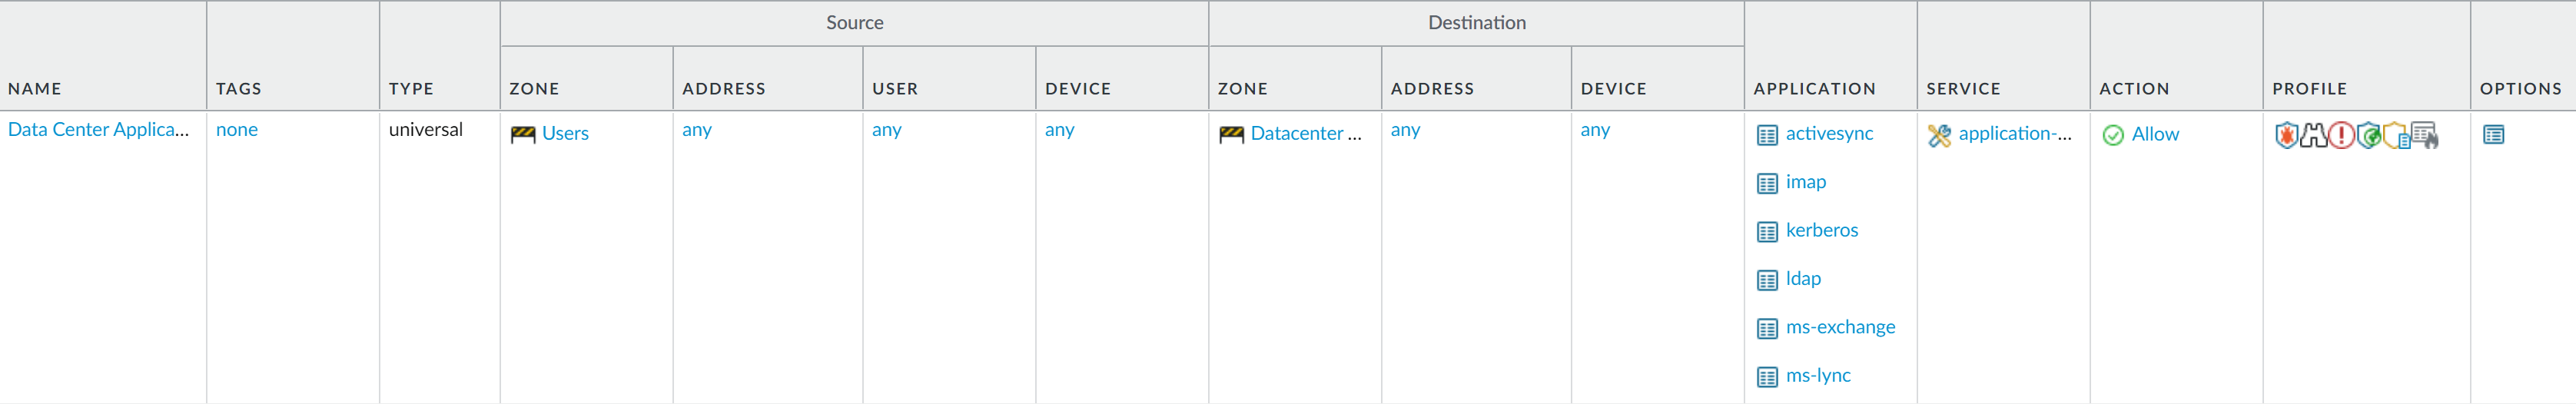Click the antivirus profile shield icon
The height and width of the screenshot is (404, 2576).
pos(2286,135)
